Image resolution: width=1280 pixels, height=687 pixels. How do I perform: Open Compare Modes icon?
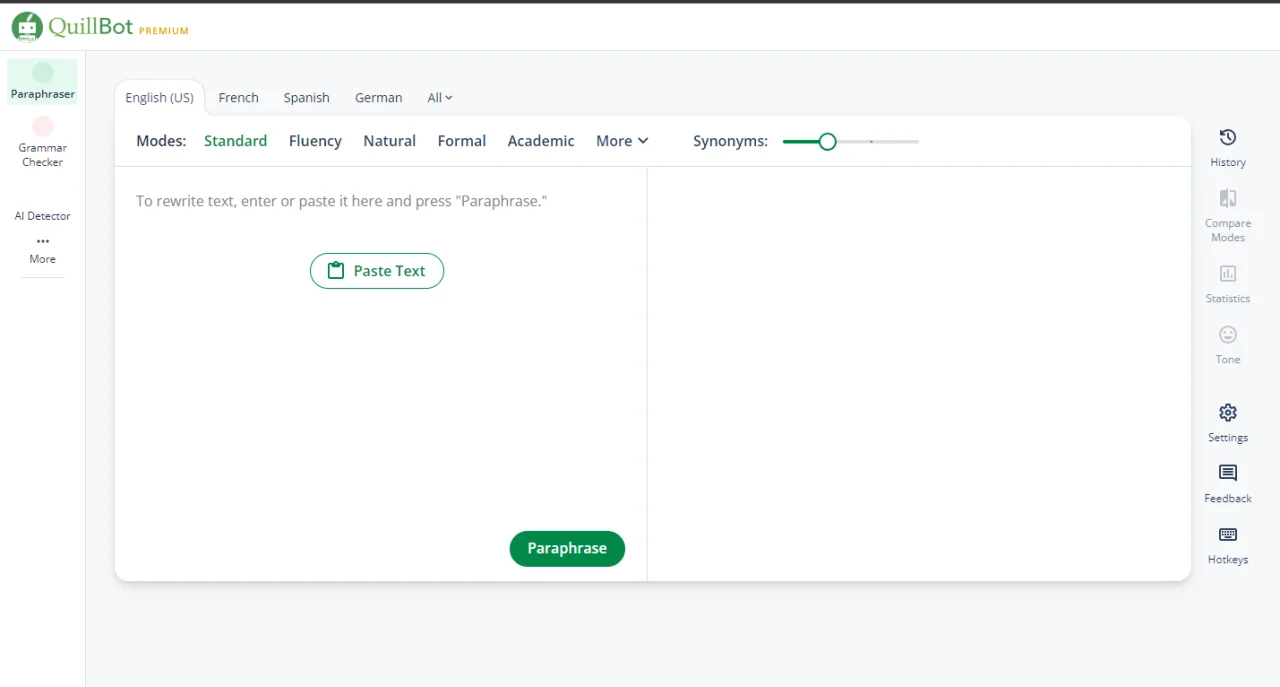click(1228, 198)
